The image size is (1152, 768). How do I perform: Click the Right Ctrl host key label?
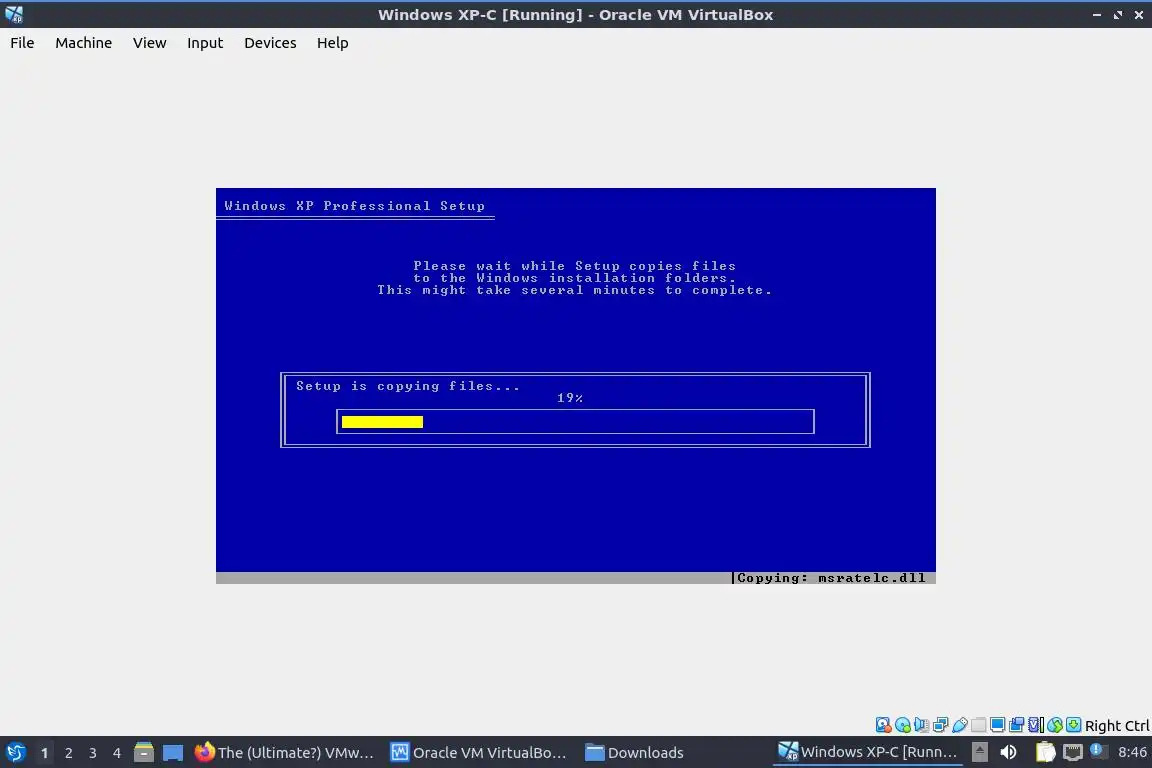(x=1117, y=726)
